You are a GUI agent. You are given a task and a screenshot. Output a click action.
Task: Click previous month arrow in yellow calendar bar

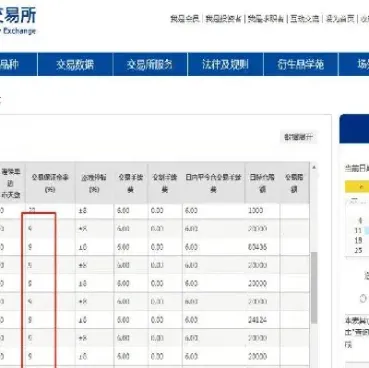point(361,187)
